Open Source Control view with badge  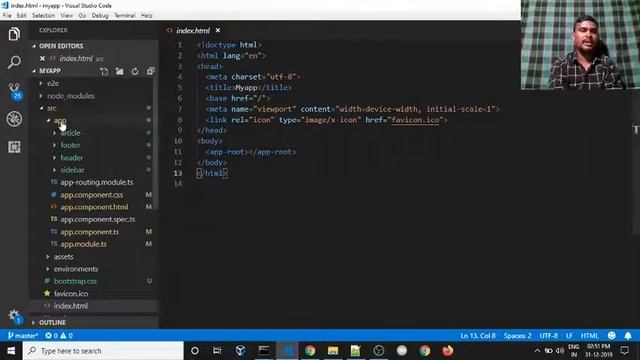point(15,91)
